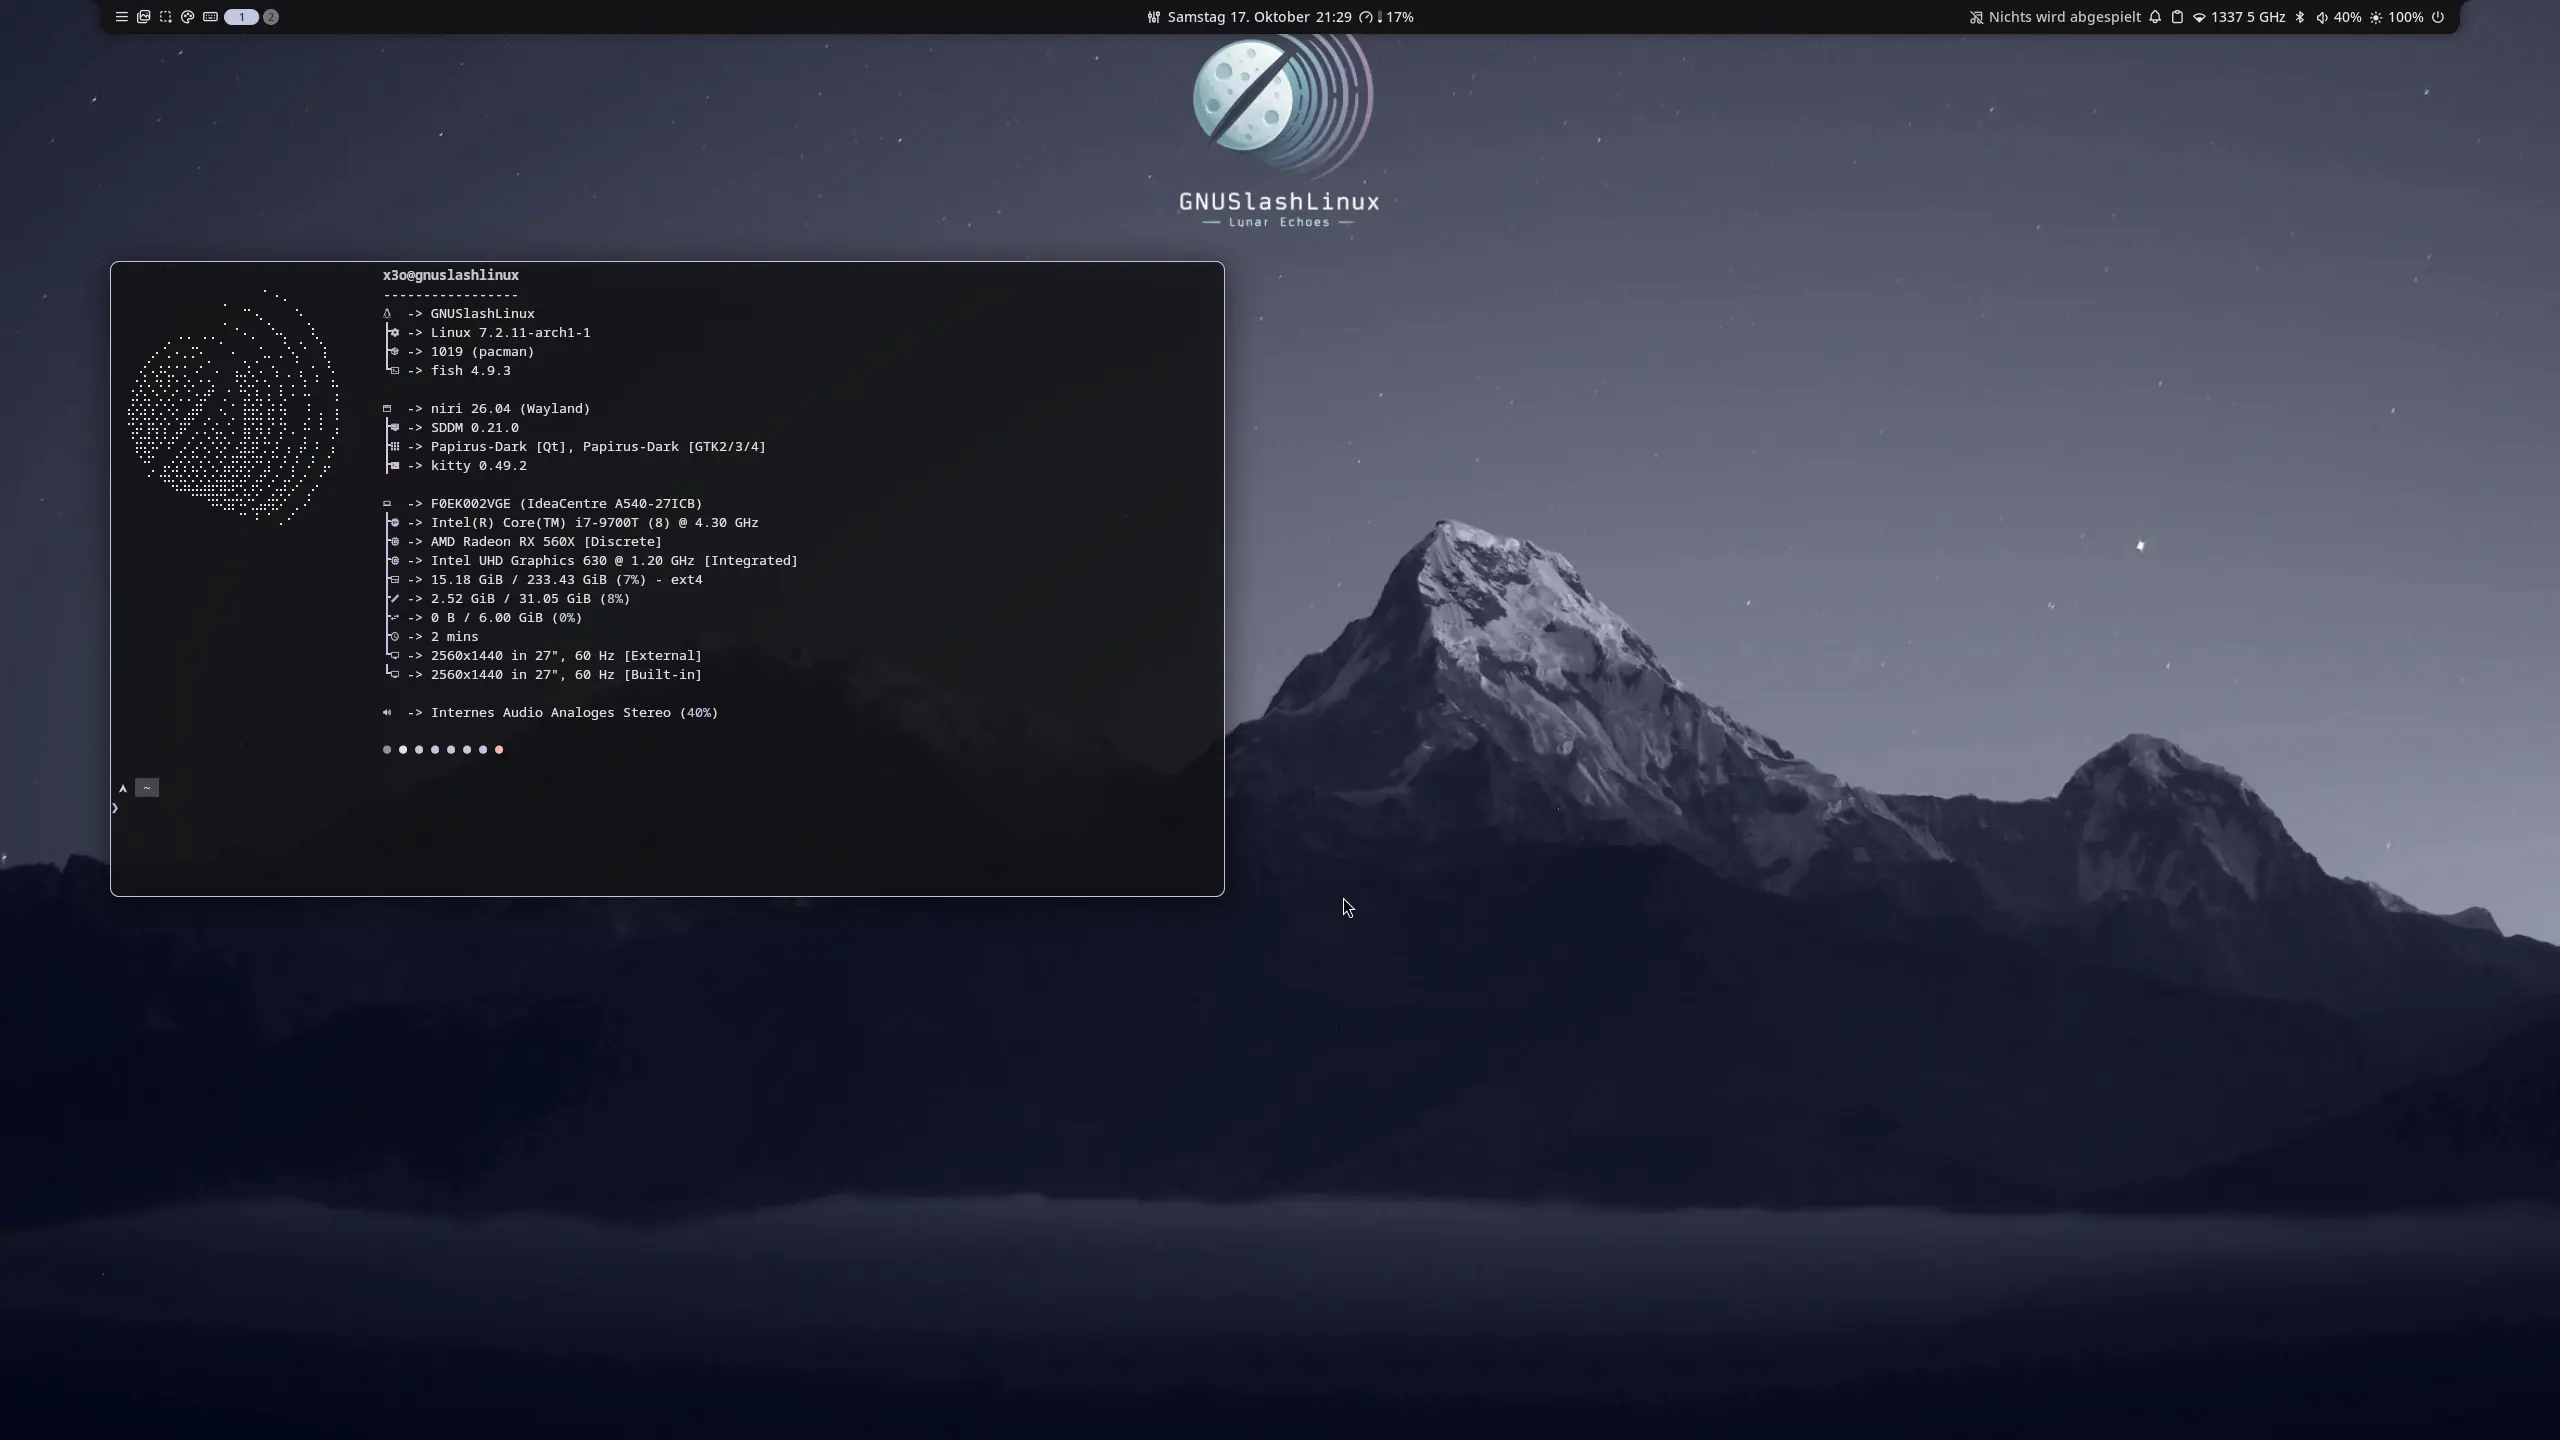This screenshot has width=2560, height=1440.
Task: Open Wi-Fi network 1337 5 GHz icon
Action: pos(2199,17)
